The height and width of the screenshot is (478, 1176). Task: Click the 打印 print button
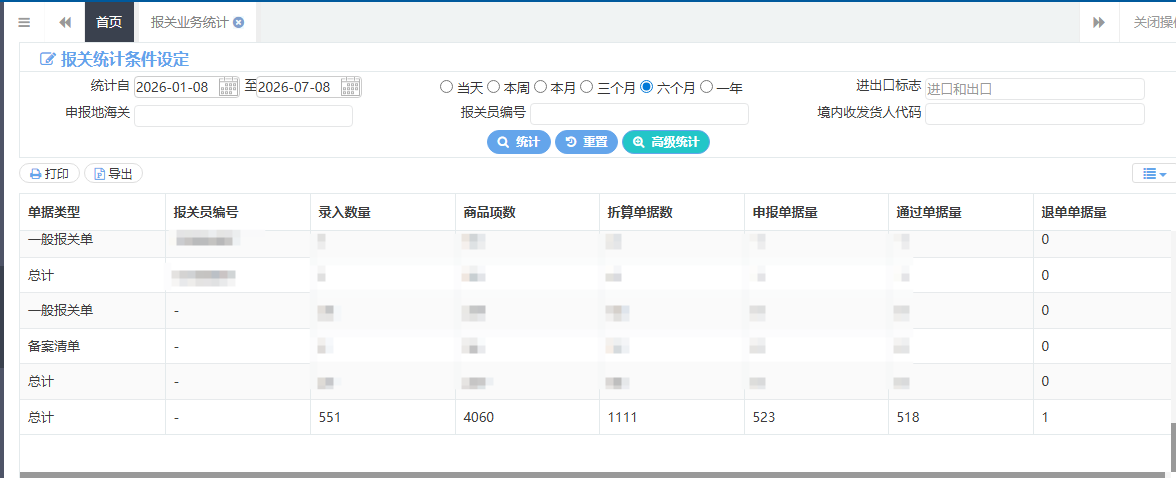[50, 173]
